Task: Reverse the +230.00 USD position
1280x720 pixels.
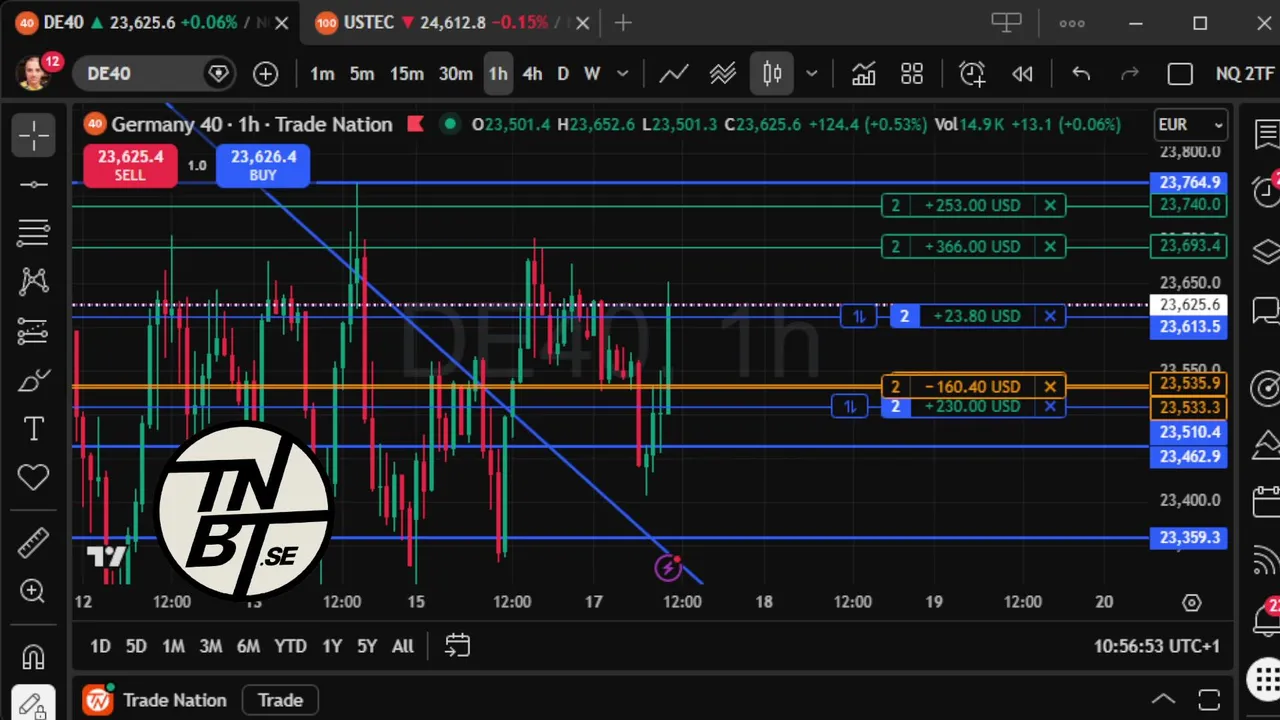Action: pyautogui.click(x=849, y=406)
